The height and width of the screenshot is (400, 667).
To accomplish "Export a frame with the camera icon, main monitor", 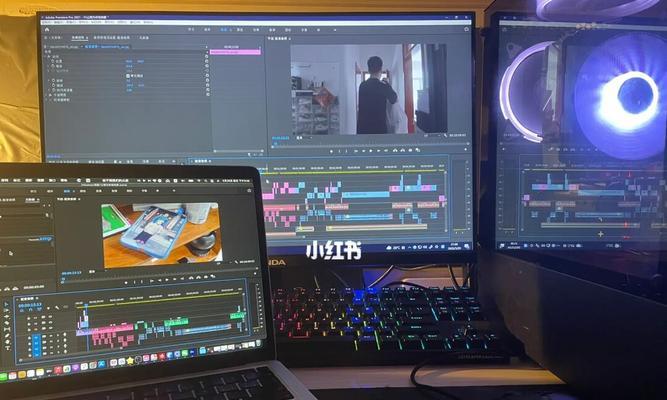I will pyautogui.click(x=410, y=150).
